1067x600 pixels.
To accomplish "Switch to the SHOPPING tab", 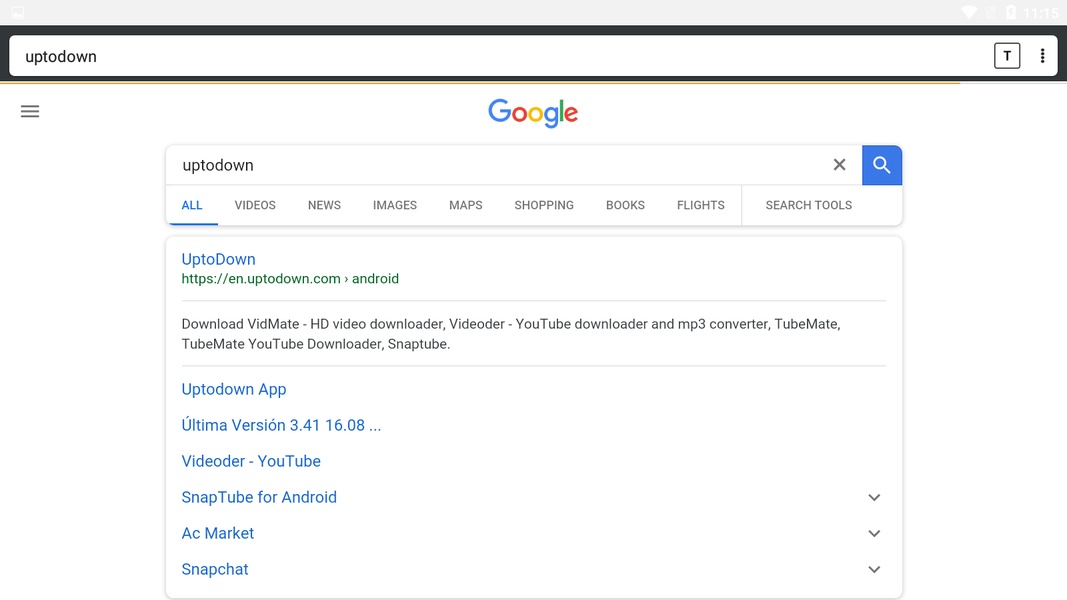I will 544,205.
